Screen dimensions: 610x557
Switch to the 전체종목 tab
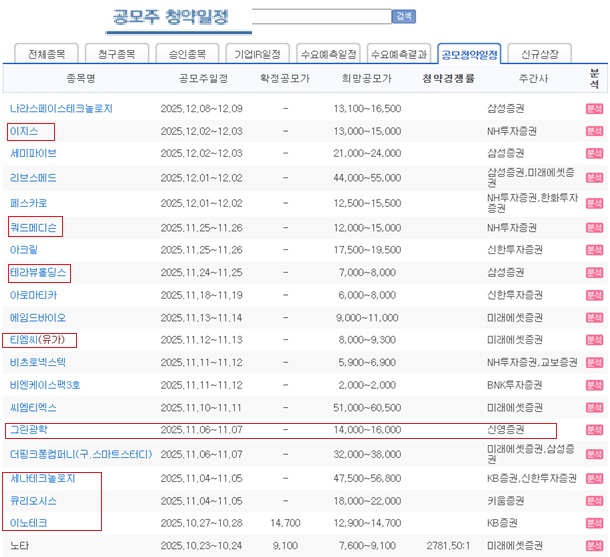[x=46, y=54]
